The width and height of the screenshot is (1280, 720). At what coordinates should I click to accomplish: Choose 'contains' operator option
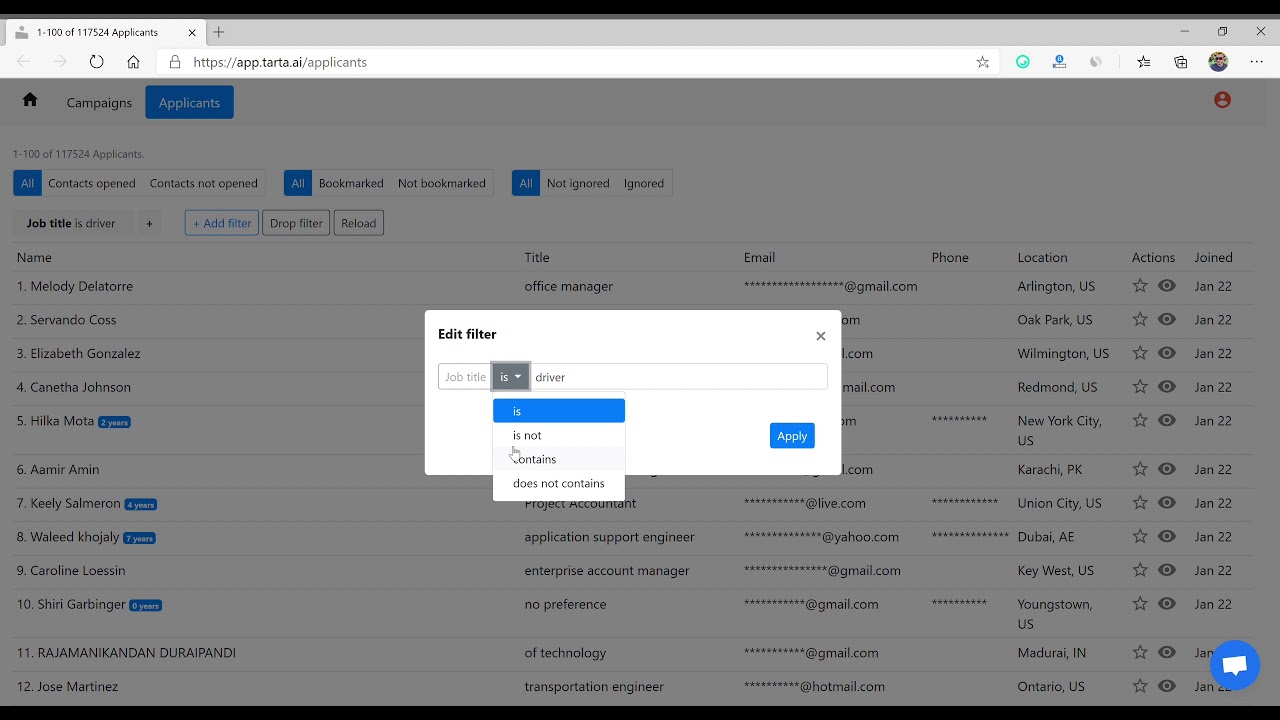tap(559, 459)
